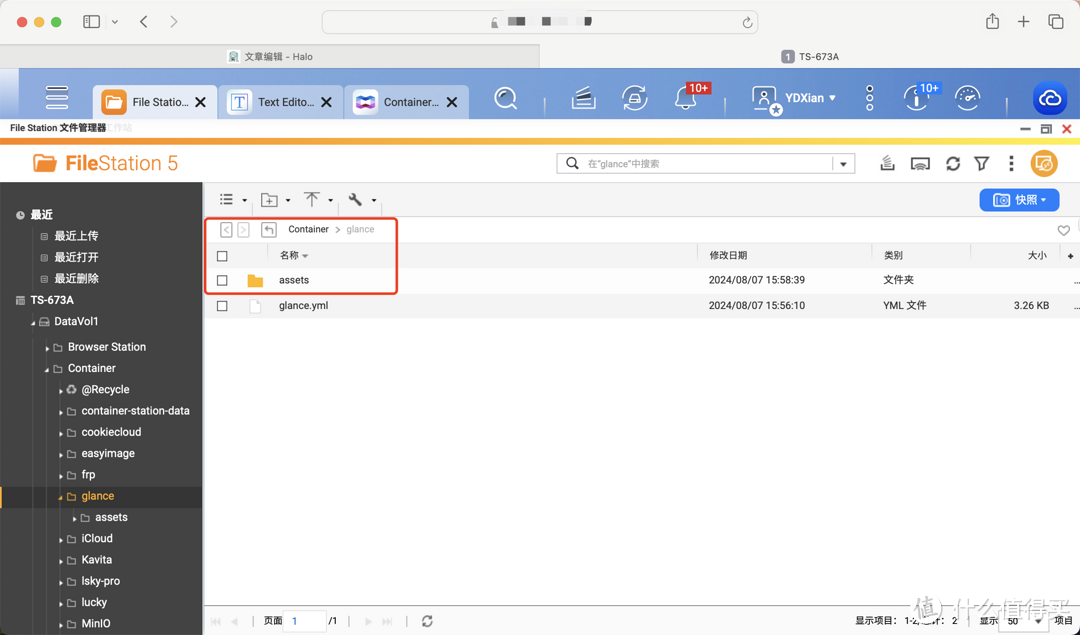Click the create folder icon
This screenshot has height=635, width=1080.
[270, 199]
